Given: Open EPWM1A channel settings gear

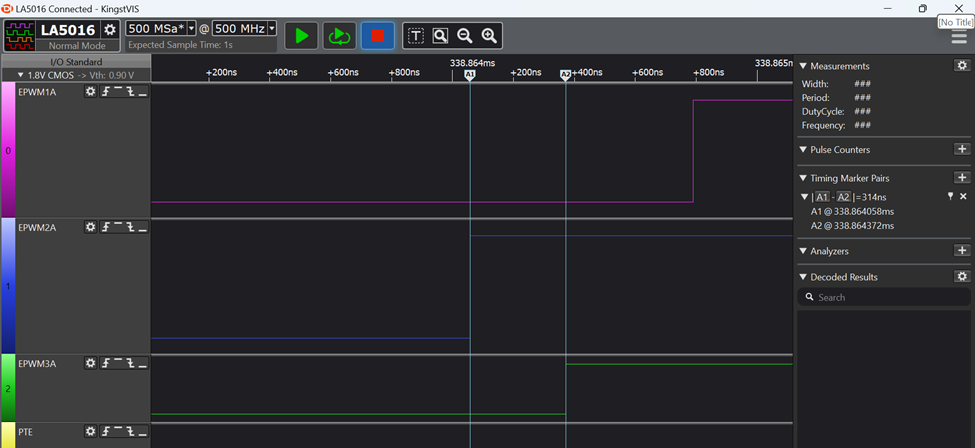Looking at the screenshot, I should tap(91, 91).
